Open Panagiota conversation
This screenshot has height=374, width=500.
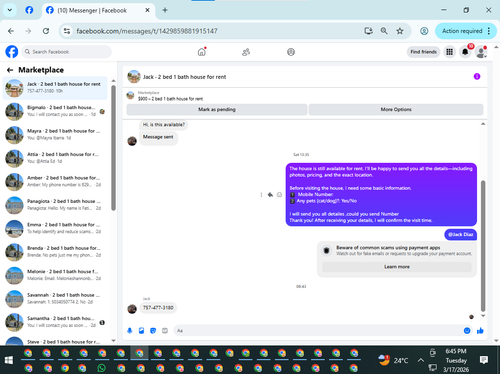[55, 205]
